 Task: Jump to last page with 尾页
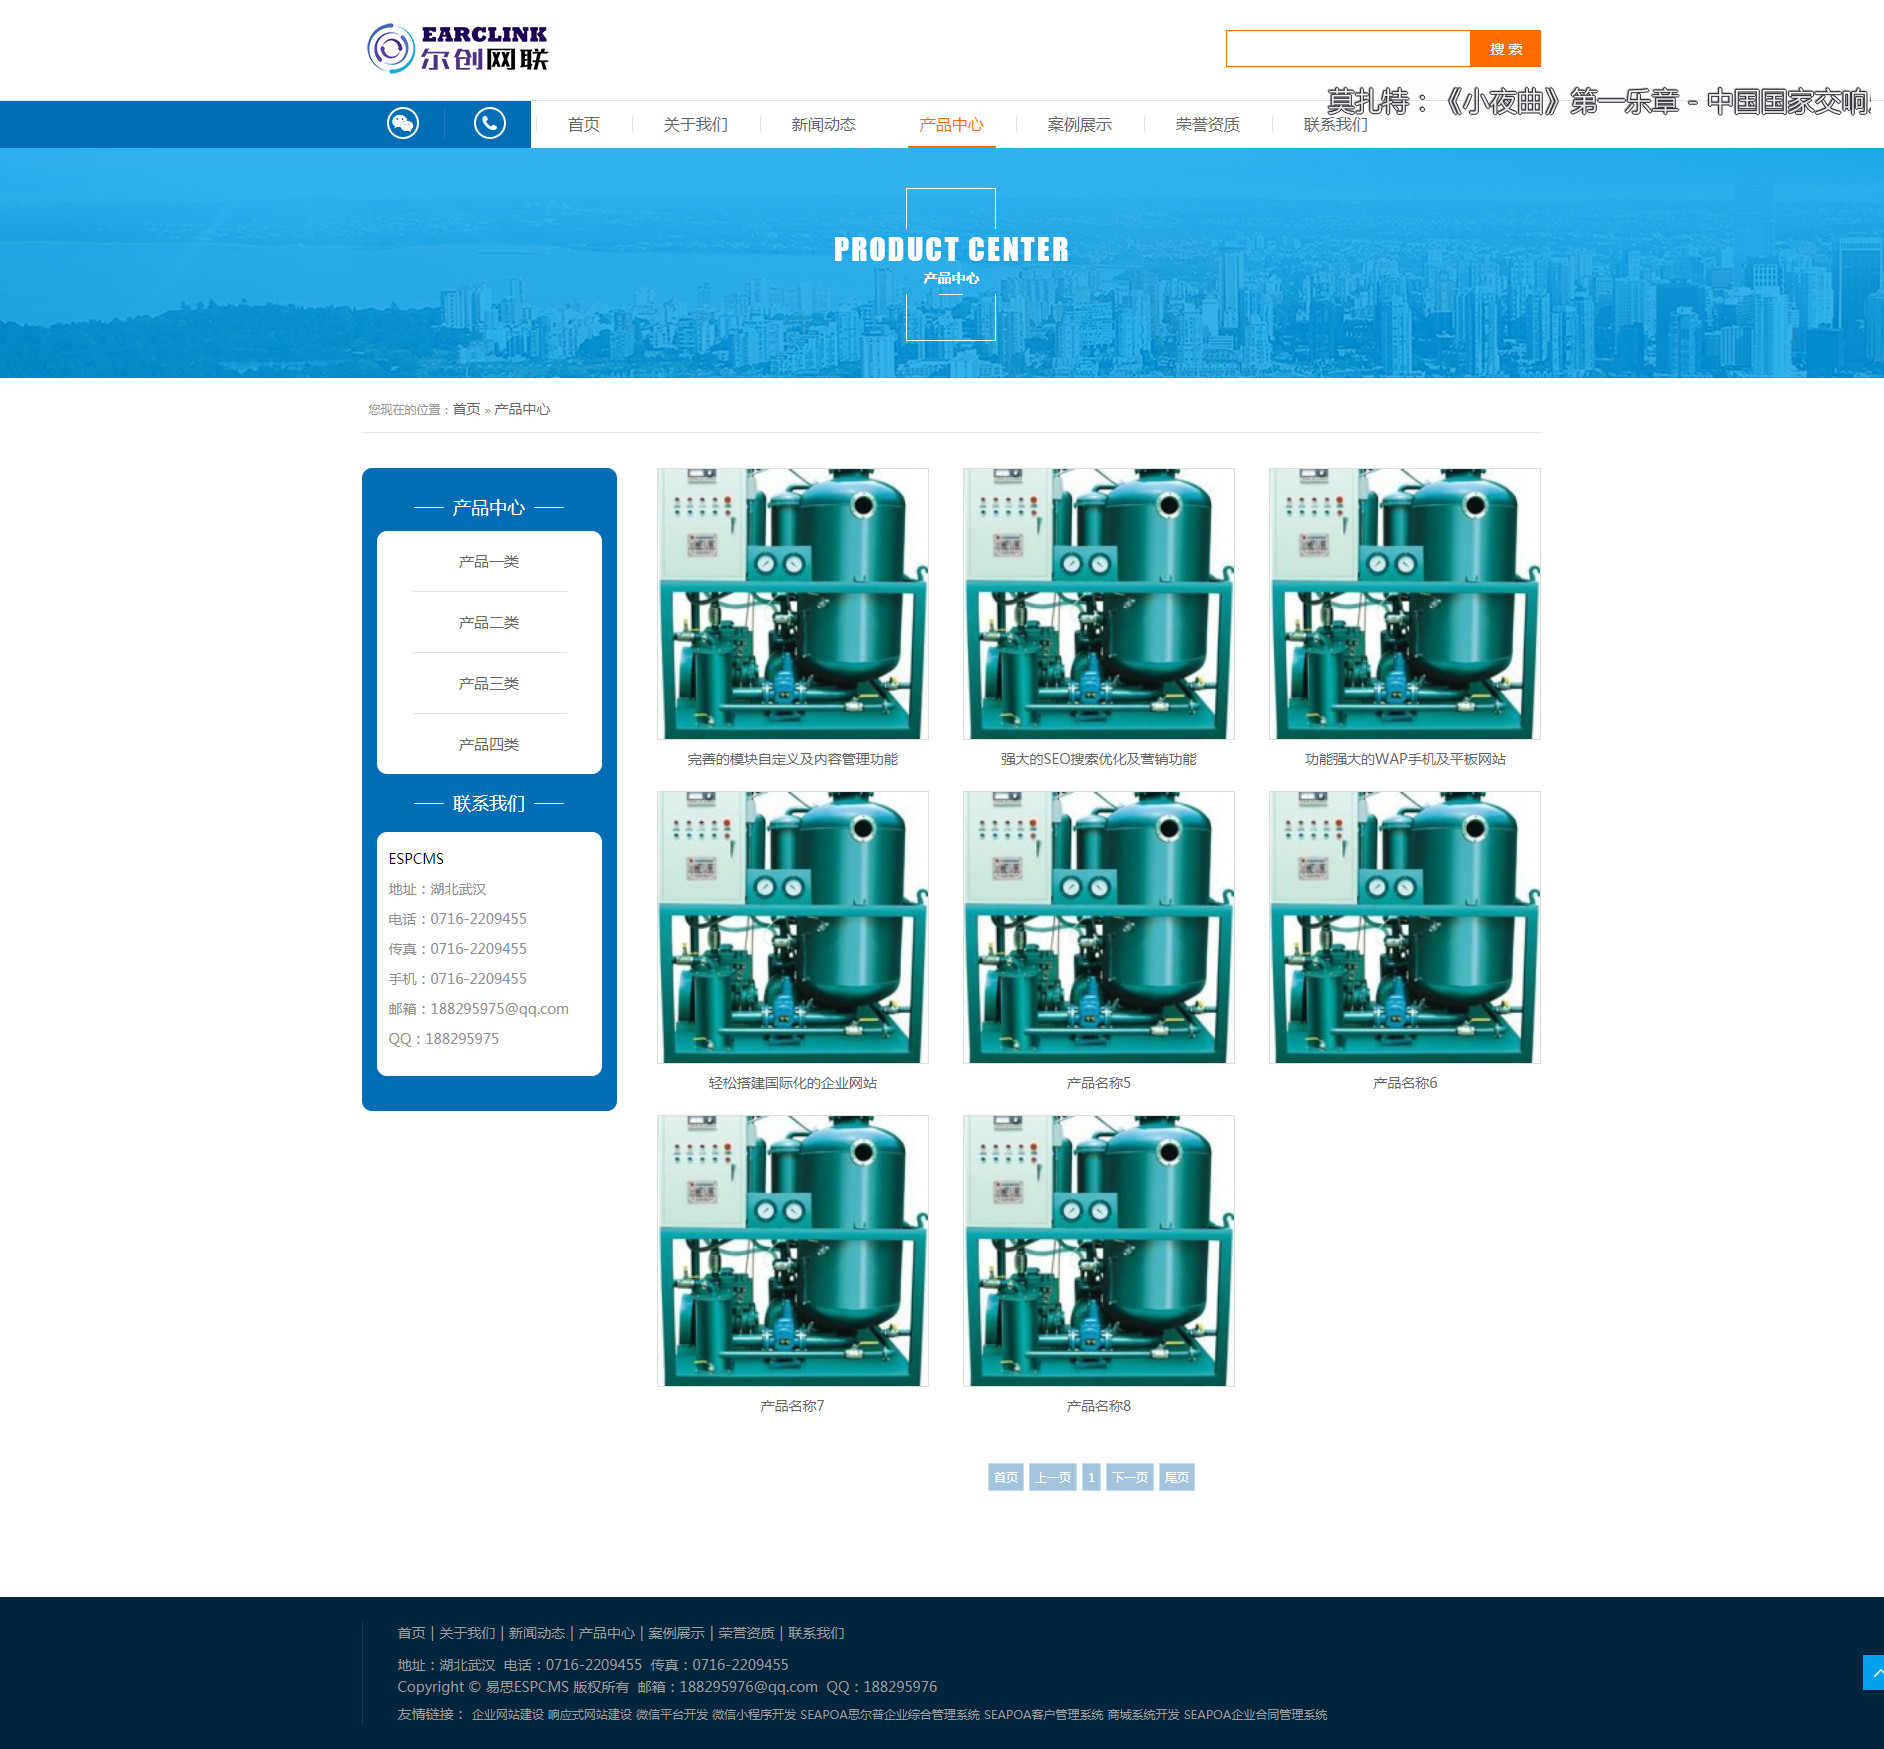coord(1176,1477)
